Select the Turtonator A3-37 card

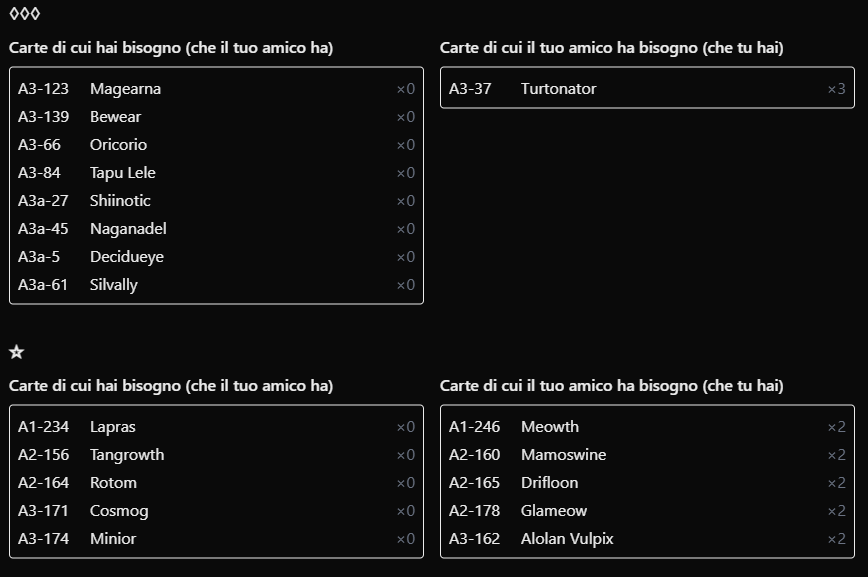tap(647, 89)
